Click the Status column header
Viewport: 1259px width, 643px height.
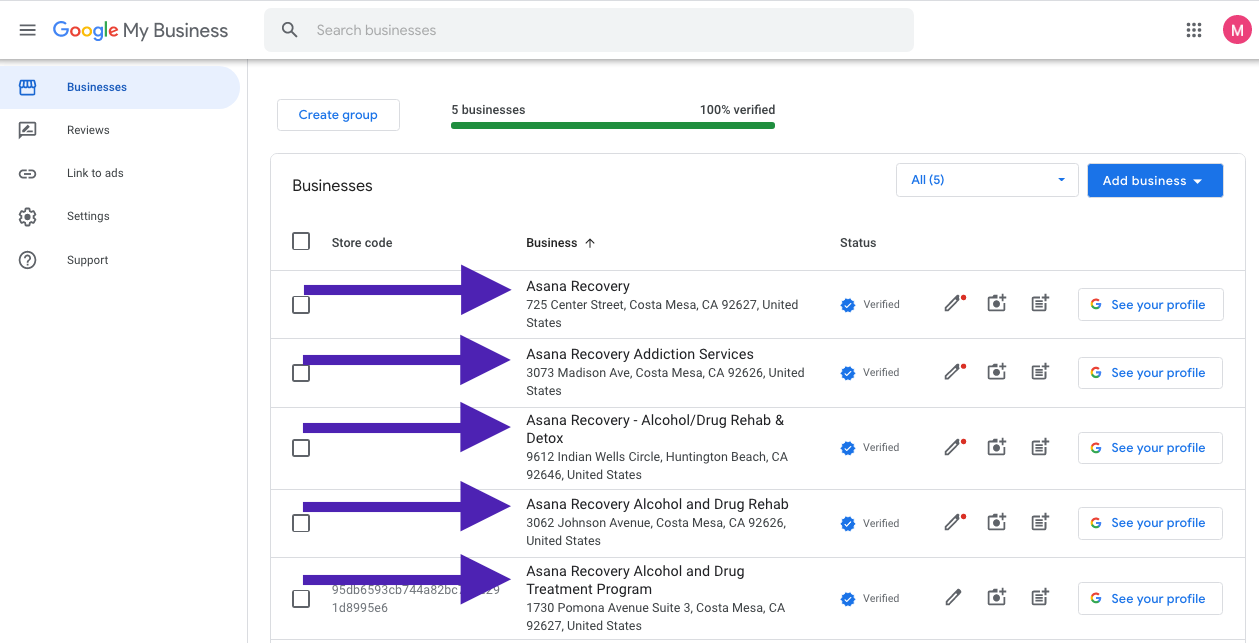coord(858,243)
